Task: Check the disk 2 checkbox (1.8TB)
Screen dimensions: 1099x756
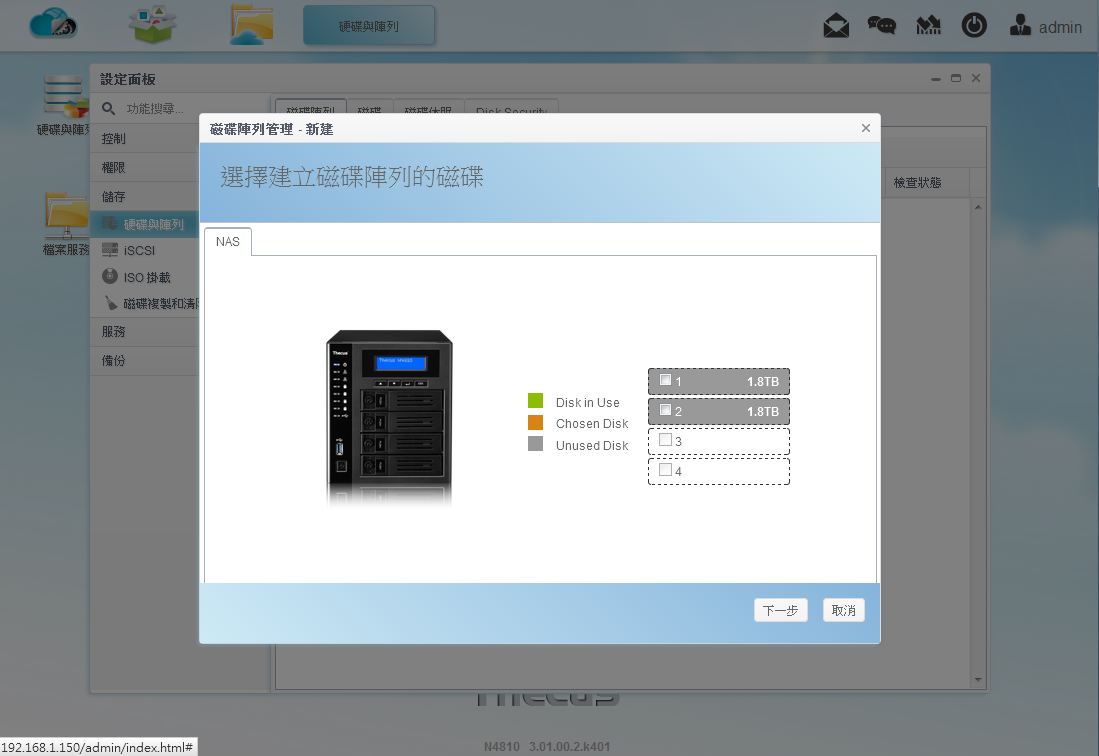Action: pyautogui.click(x=665, y=410)
